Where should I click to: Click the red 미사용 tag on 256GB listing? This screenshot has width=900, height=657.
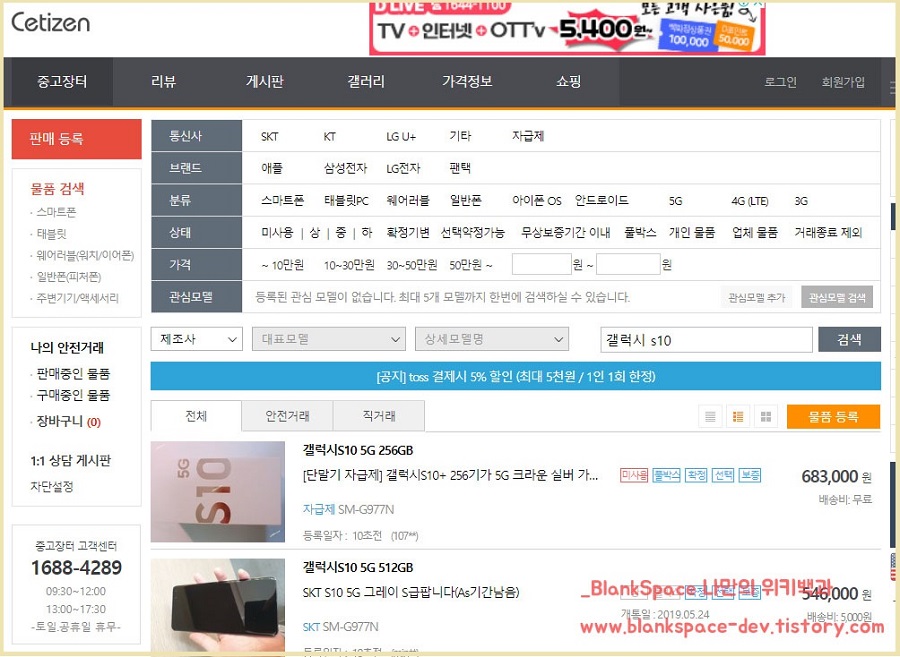coord(634,475)
